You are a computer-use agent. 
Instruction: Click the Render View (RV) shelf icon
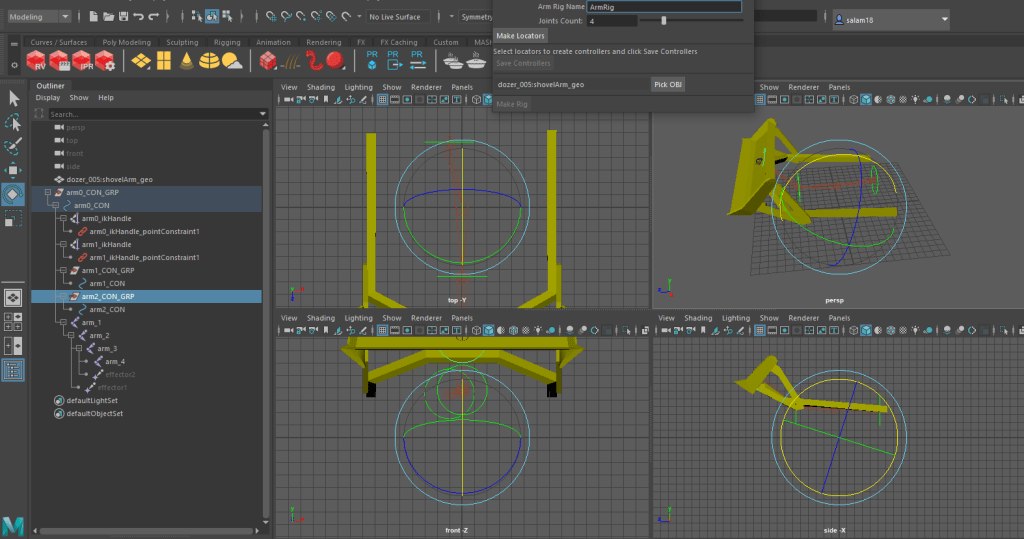click(38, 62)
